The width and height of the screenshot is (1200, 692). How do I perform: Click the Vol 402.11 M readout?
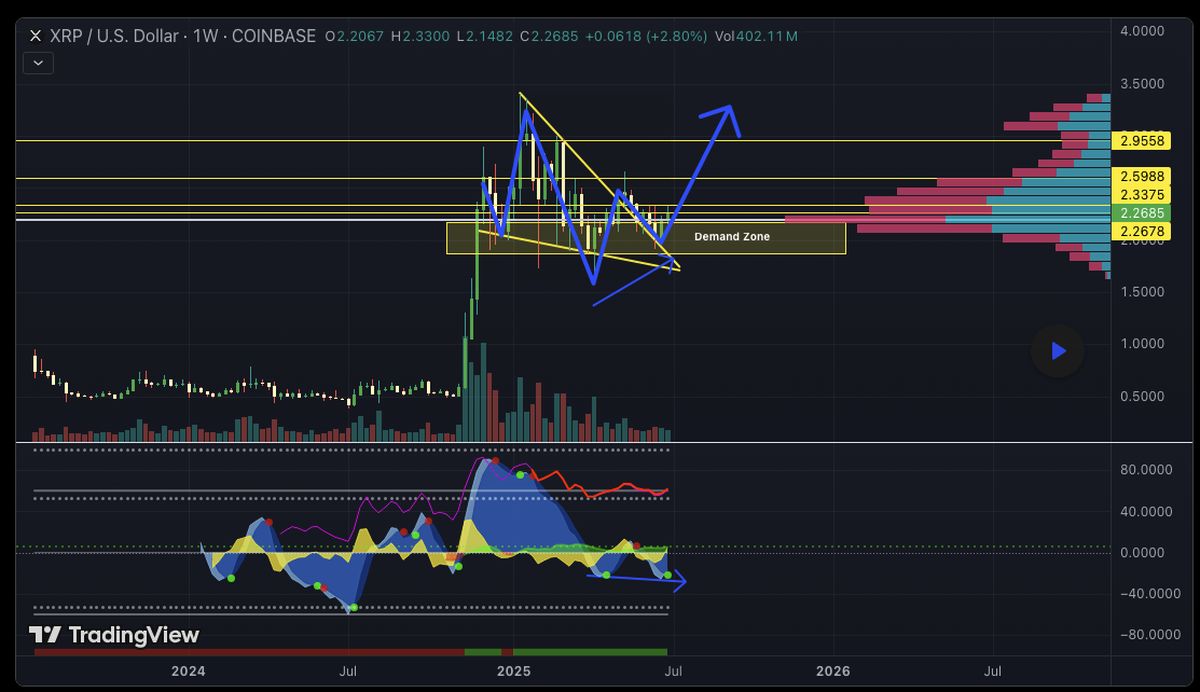(756, 36)
